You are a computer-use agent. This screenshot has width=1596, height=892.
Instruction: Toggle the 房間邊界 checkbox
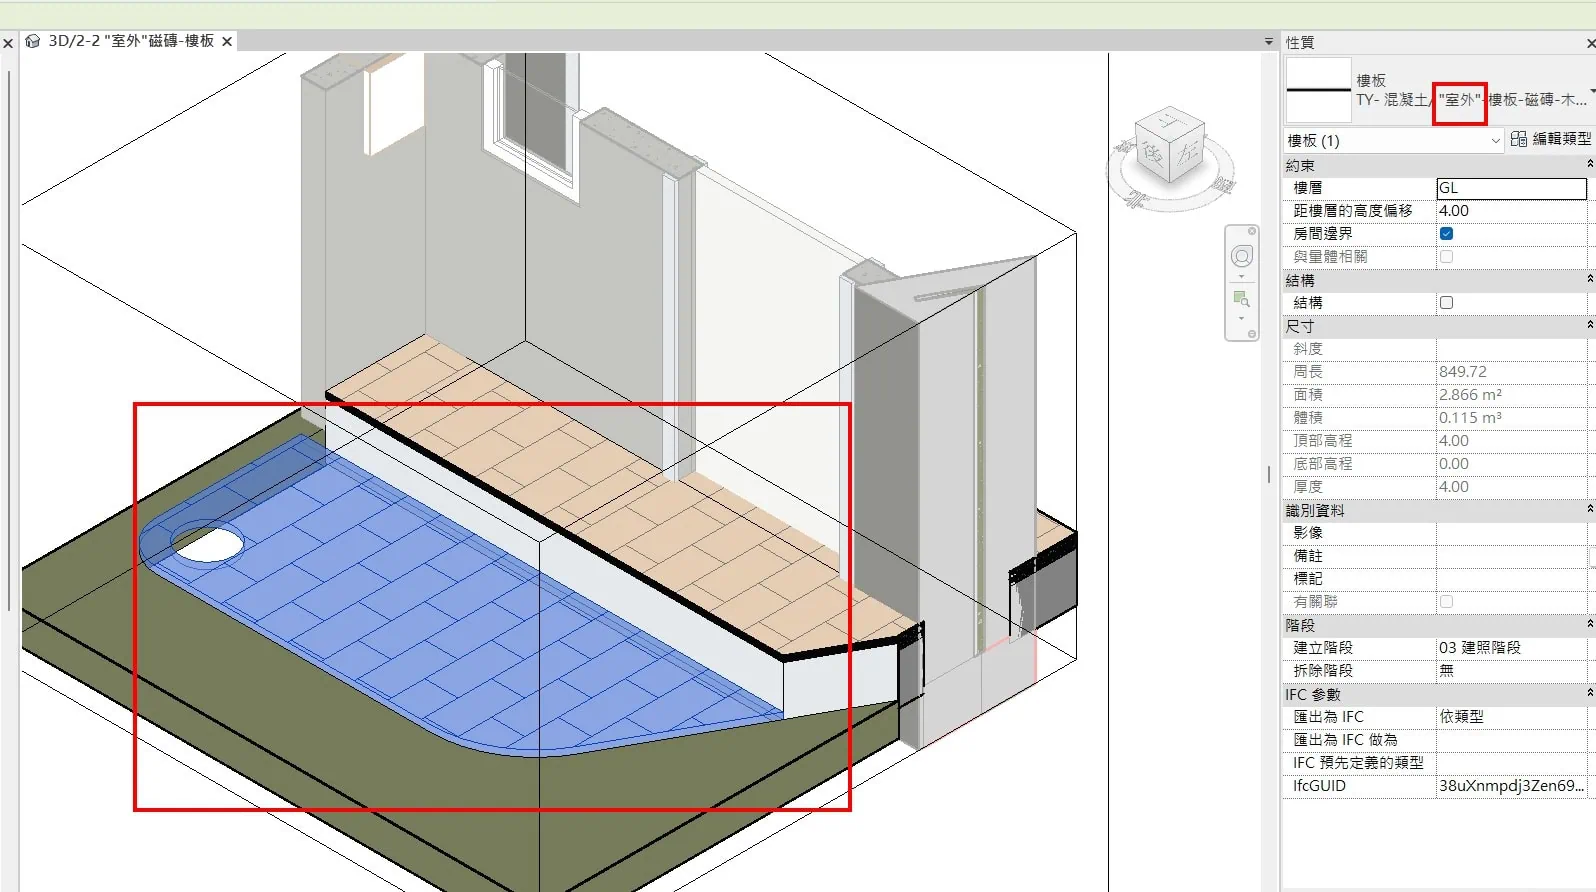pyautogui.click(x=1446, y=234)
